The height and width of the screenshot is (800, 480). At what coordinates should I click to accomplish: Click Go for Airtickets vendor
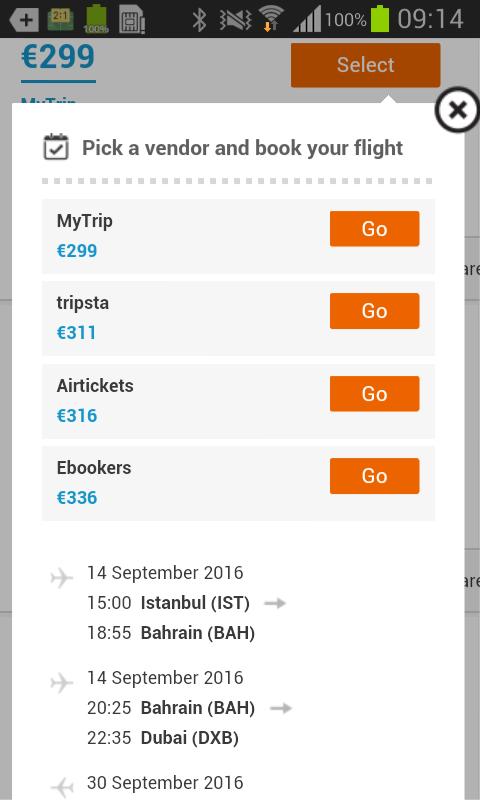tap(374, 393)
